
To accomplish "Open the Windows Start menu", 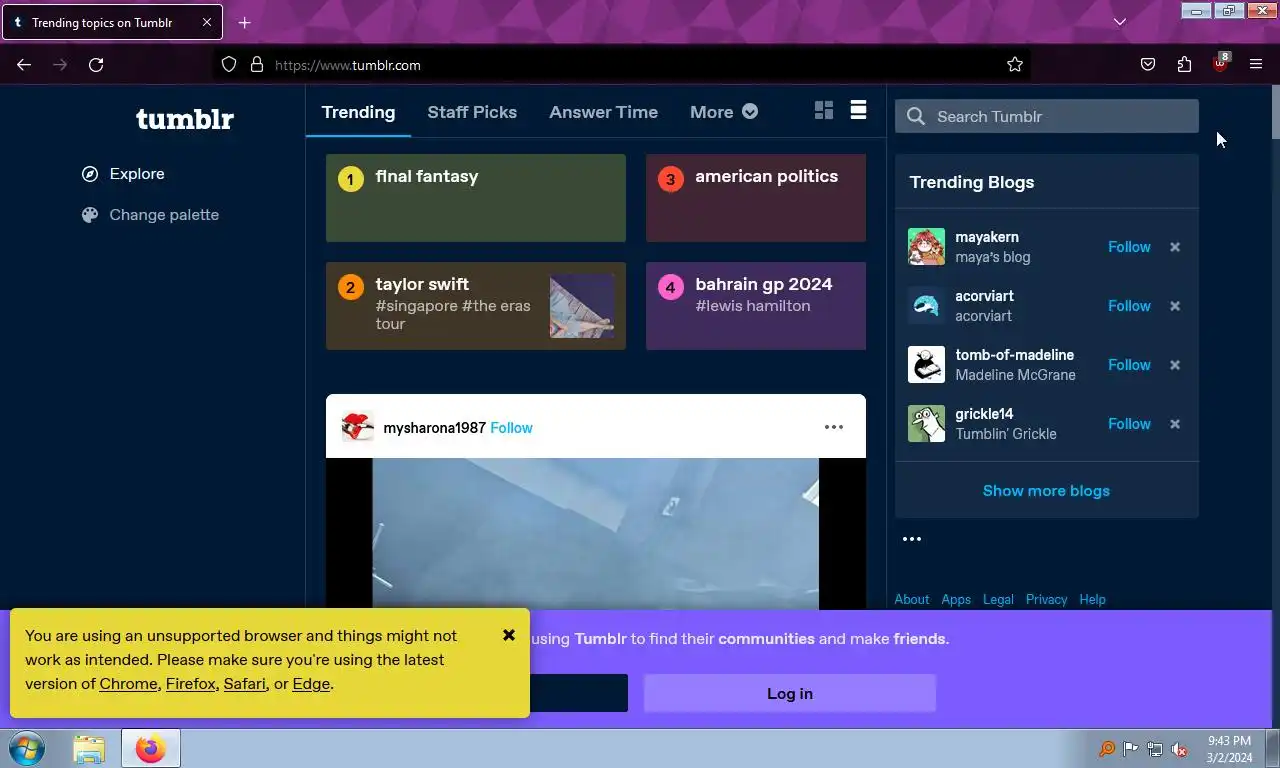I will tap(27, 748).
